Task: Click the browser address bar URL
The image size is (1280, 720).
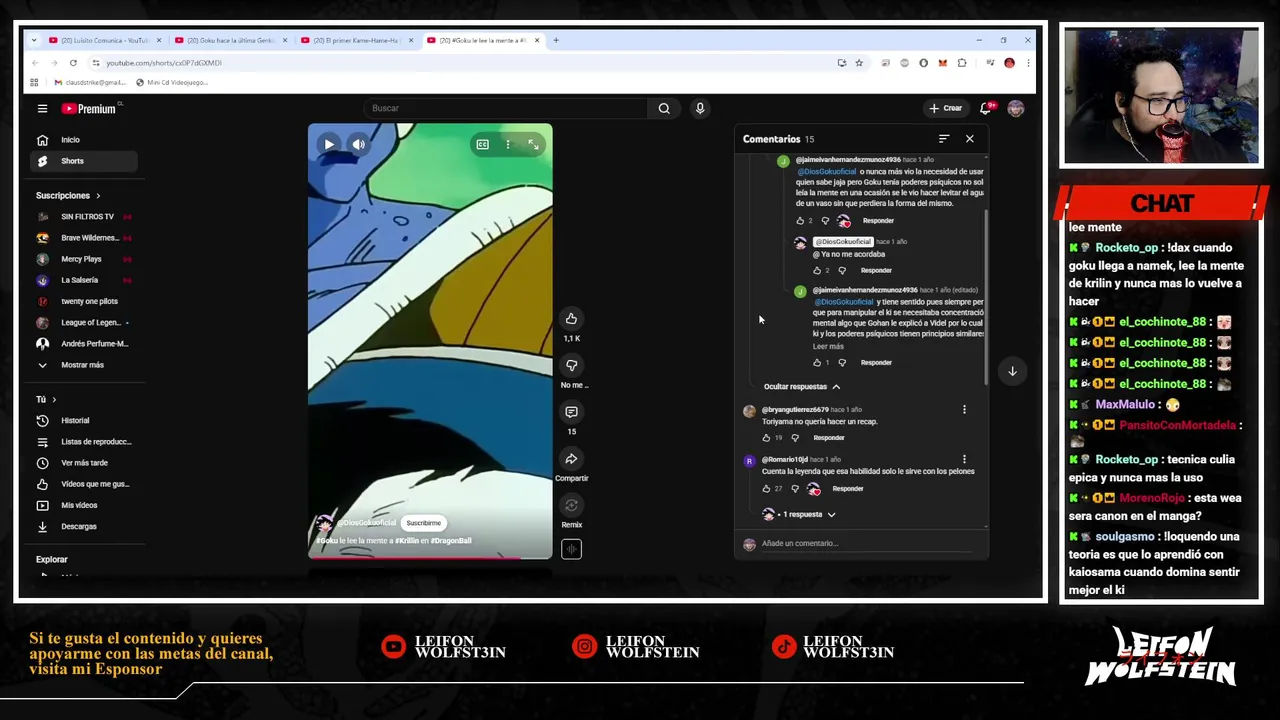Action: click(164, 63)
